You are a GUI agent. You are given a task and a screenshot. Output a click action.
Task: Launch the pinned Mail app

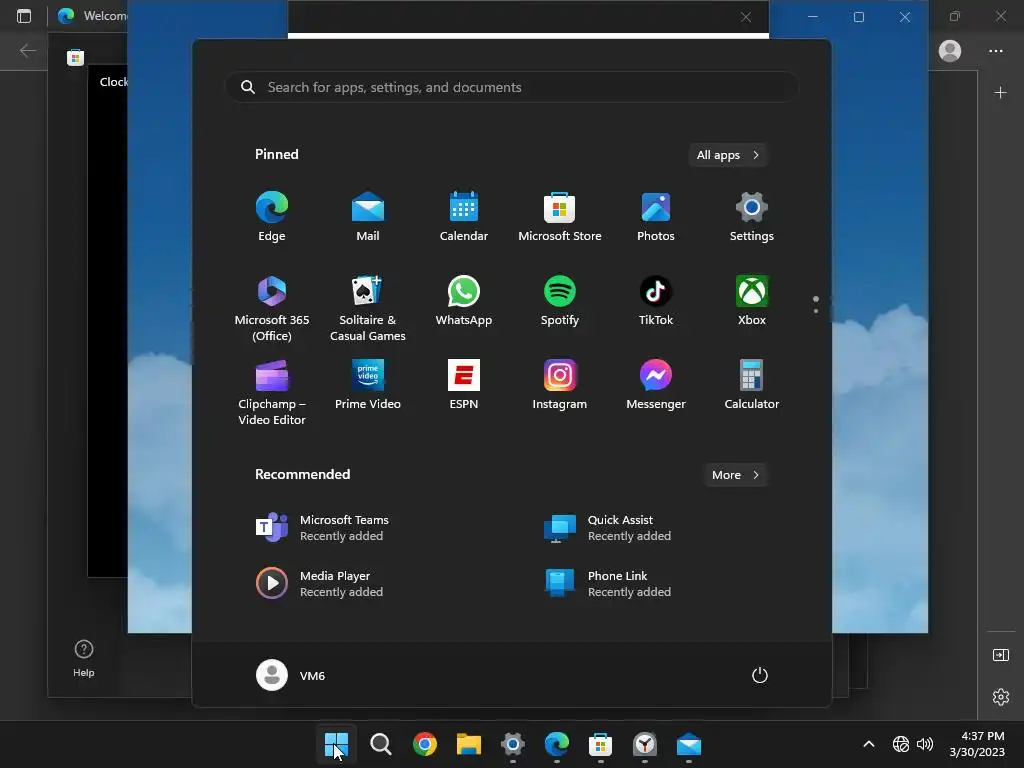(368, 217)
